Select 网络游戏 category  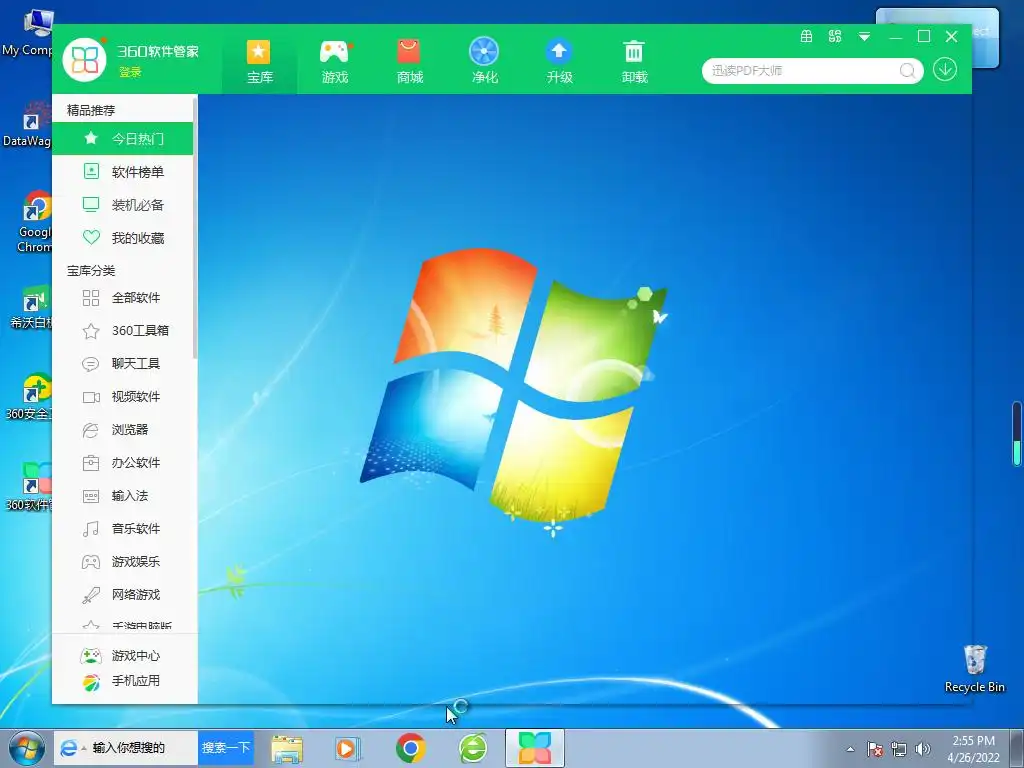click(x=122, y=594)
